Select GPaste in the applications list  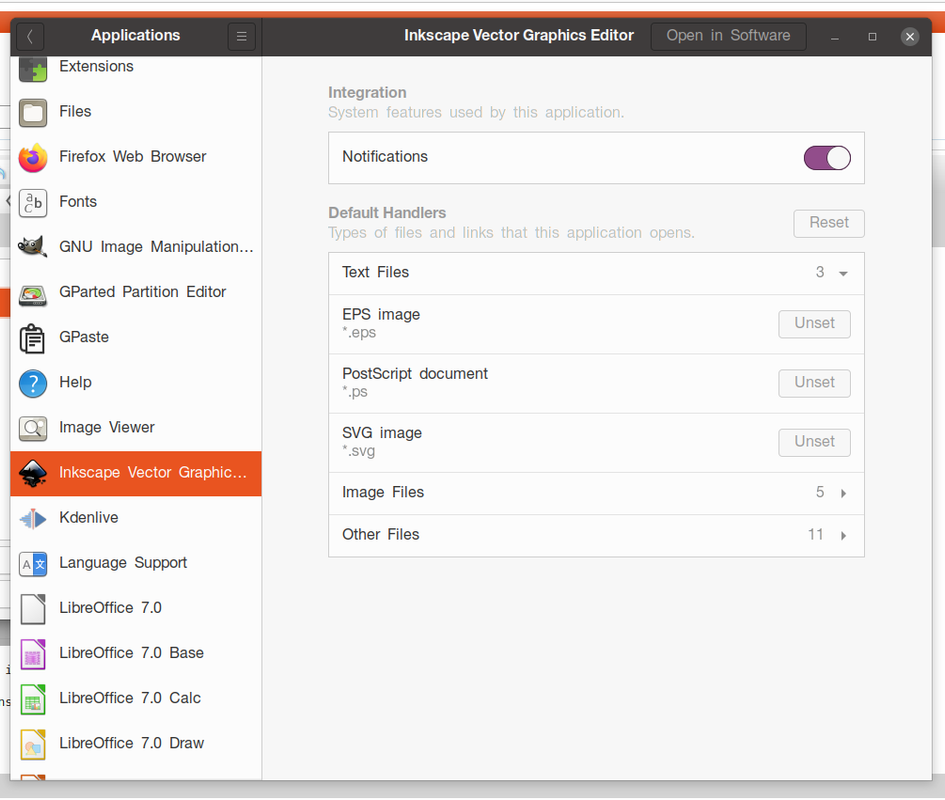pos(136,338)
